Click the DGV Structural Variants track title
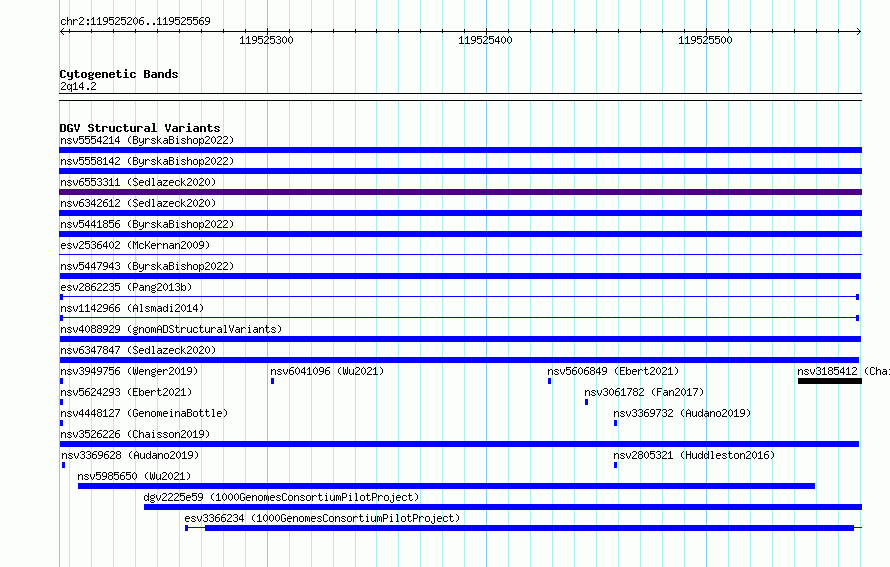890x567 pixels. [x=140, y=128]
